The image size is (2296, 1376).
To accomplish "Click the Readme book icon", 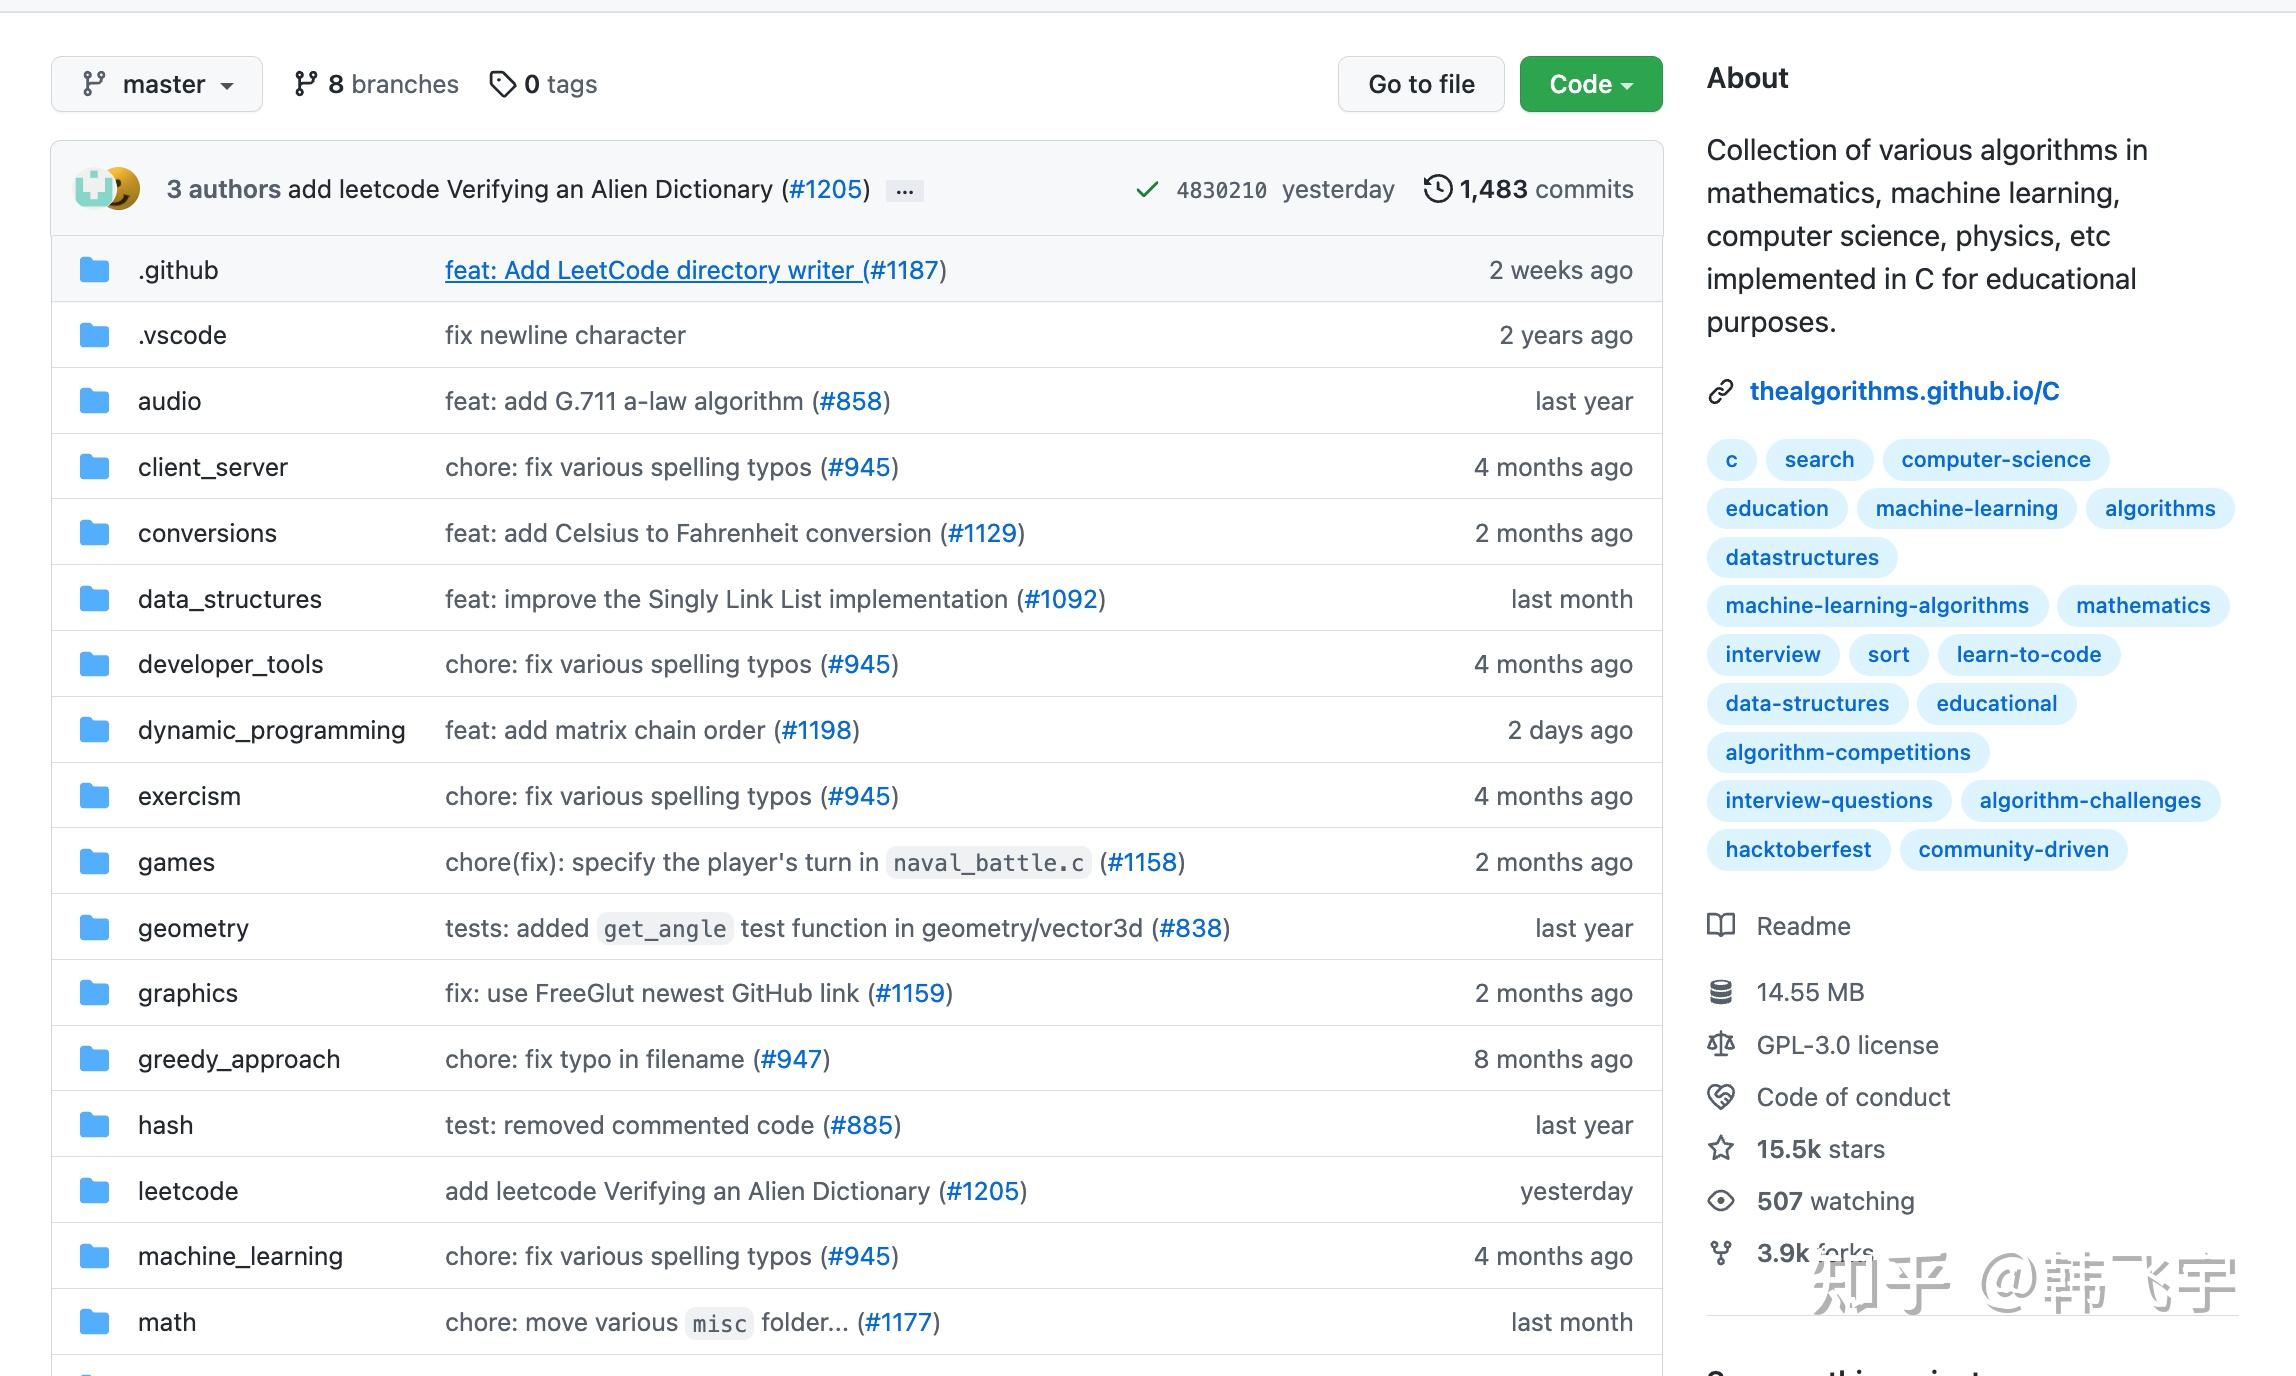I will click(1720, 926).
